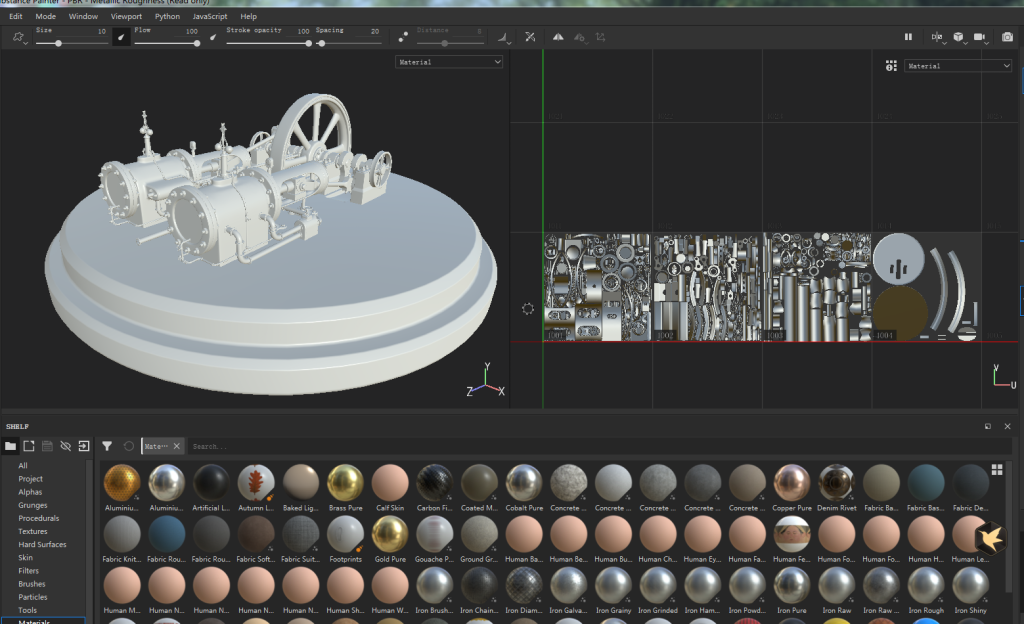Remove the Materials filter tag in shelf
This screenshot has height=624, width=1024.
pos(176,446)
